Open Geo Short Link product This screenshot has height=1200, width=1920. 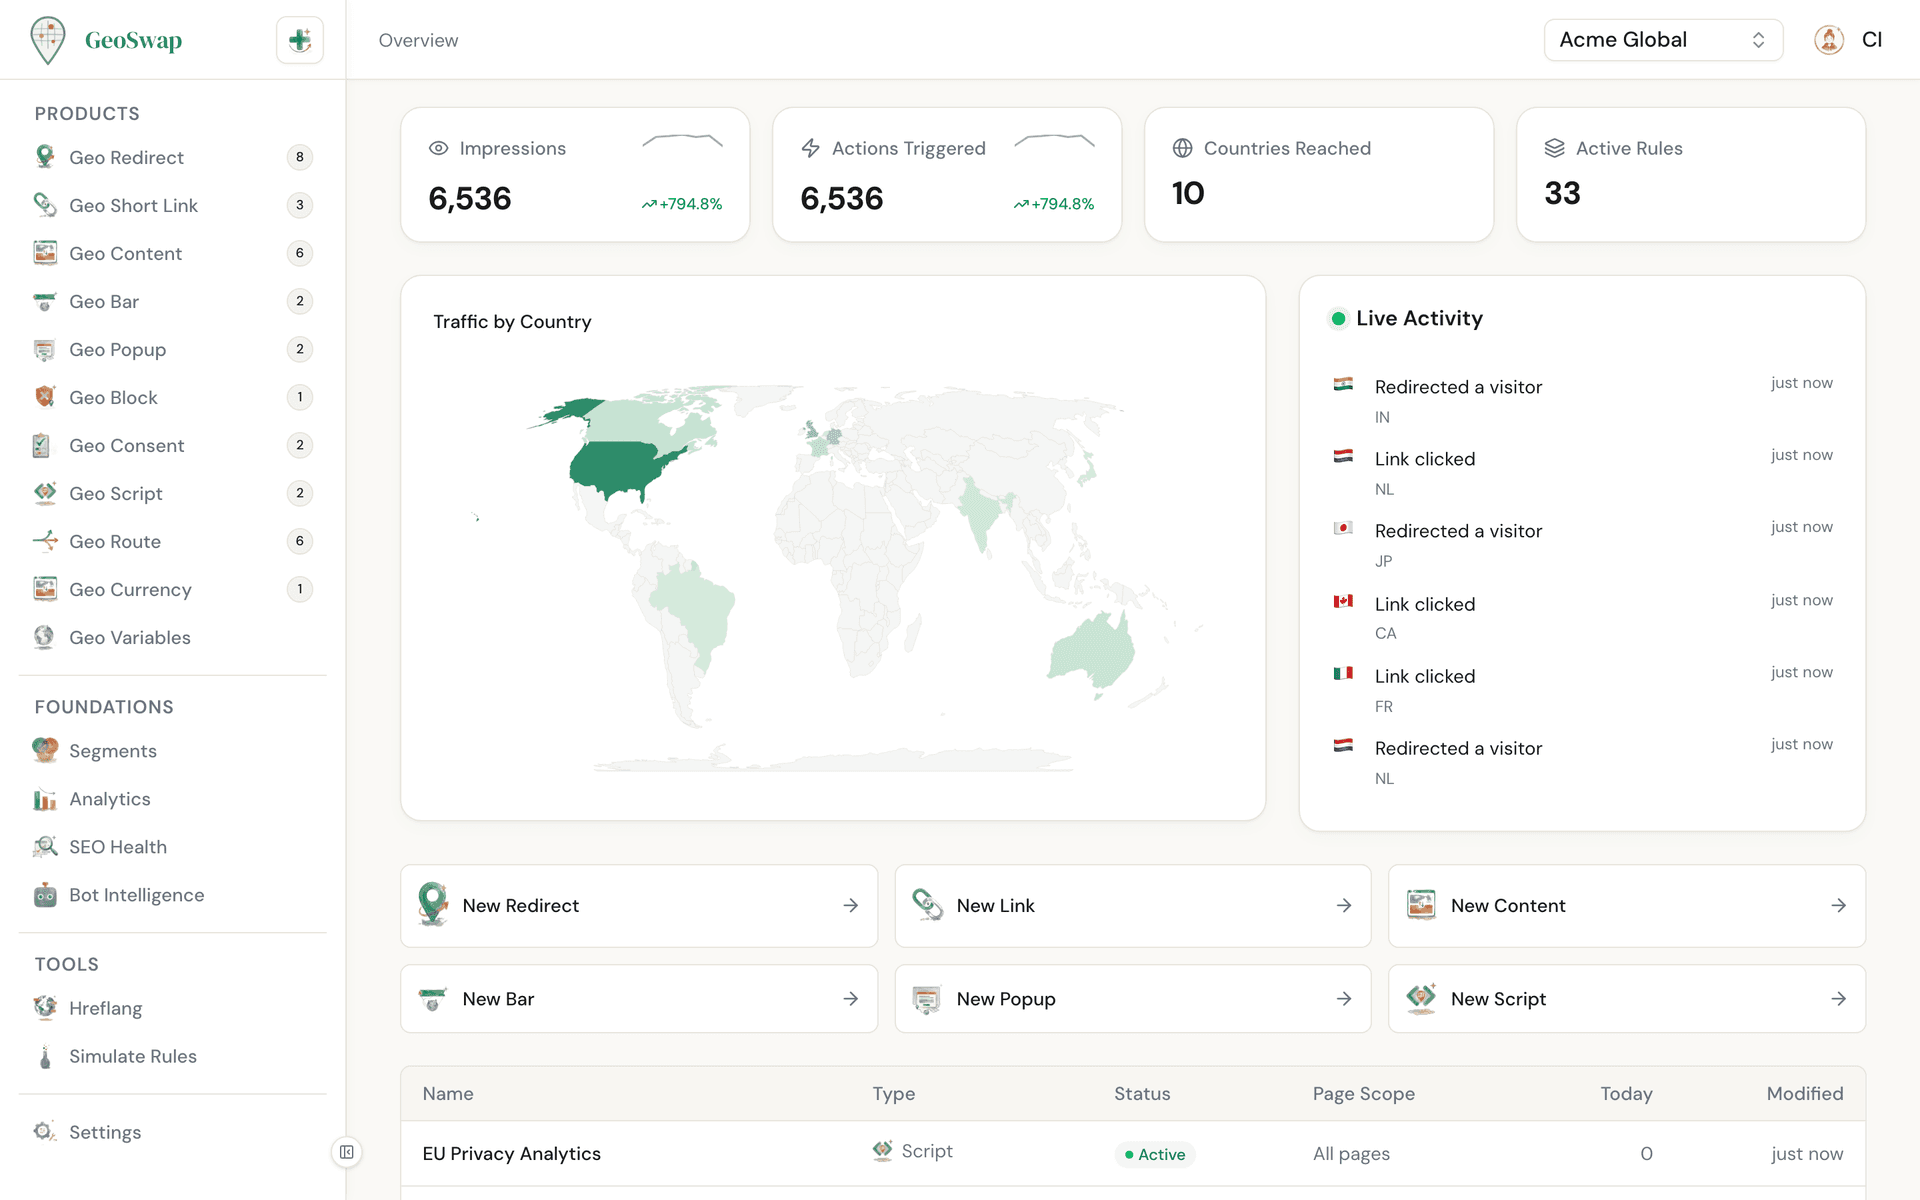point(133,205)
